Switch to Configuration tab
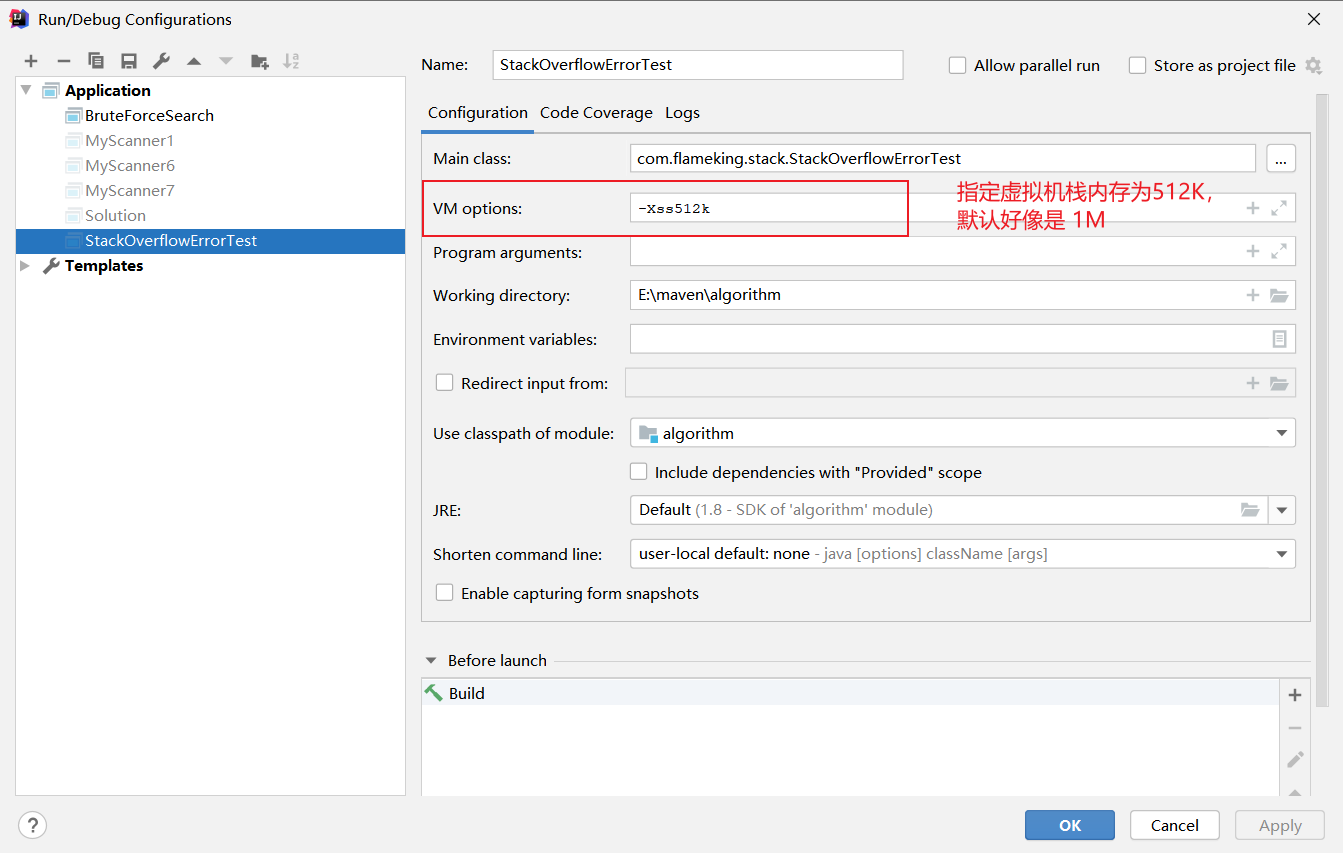 pos(478,112)
